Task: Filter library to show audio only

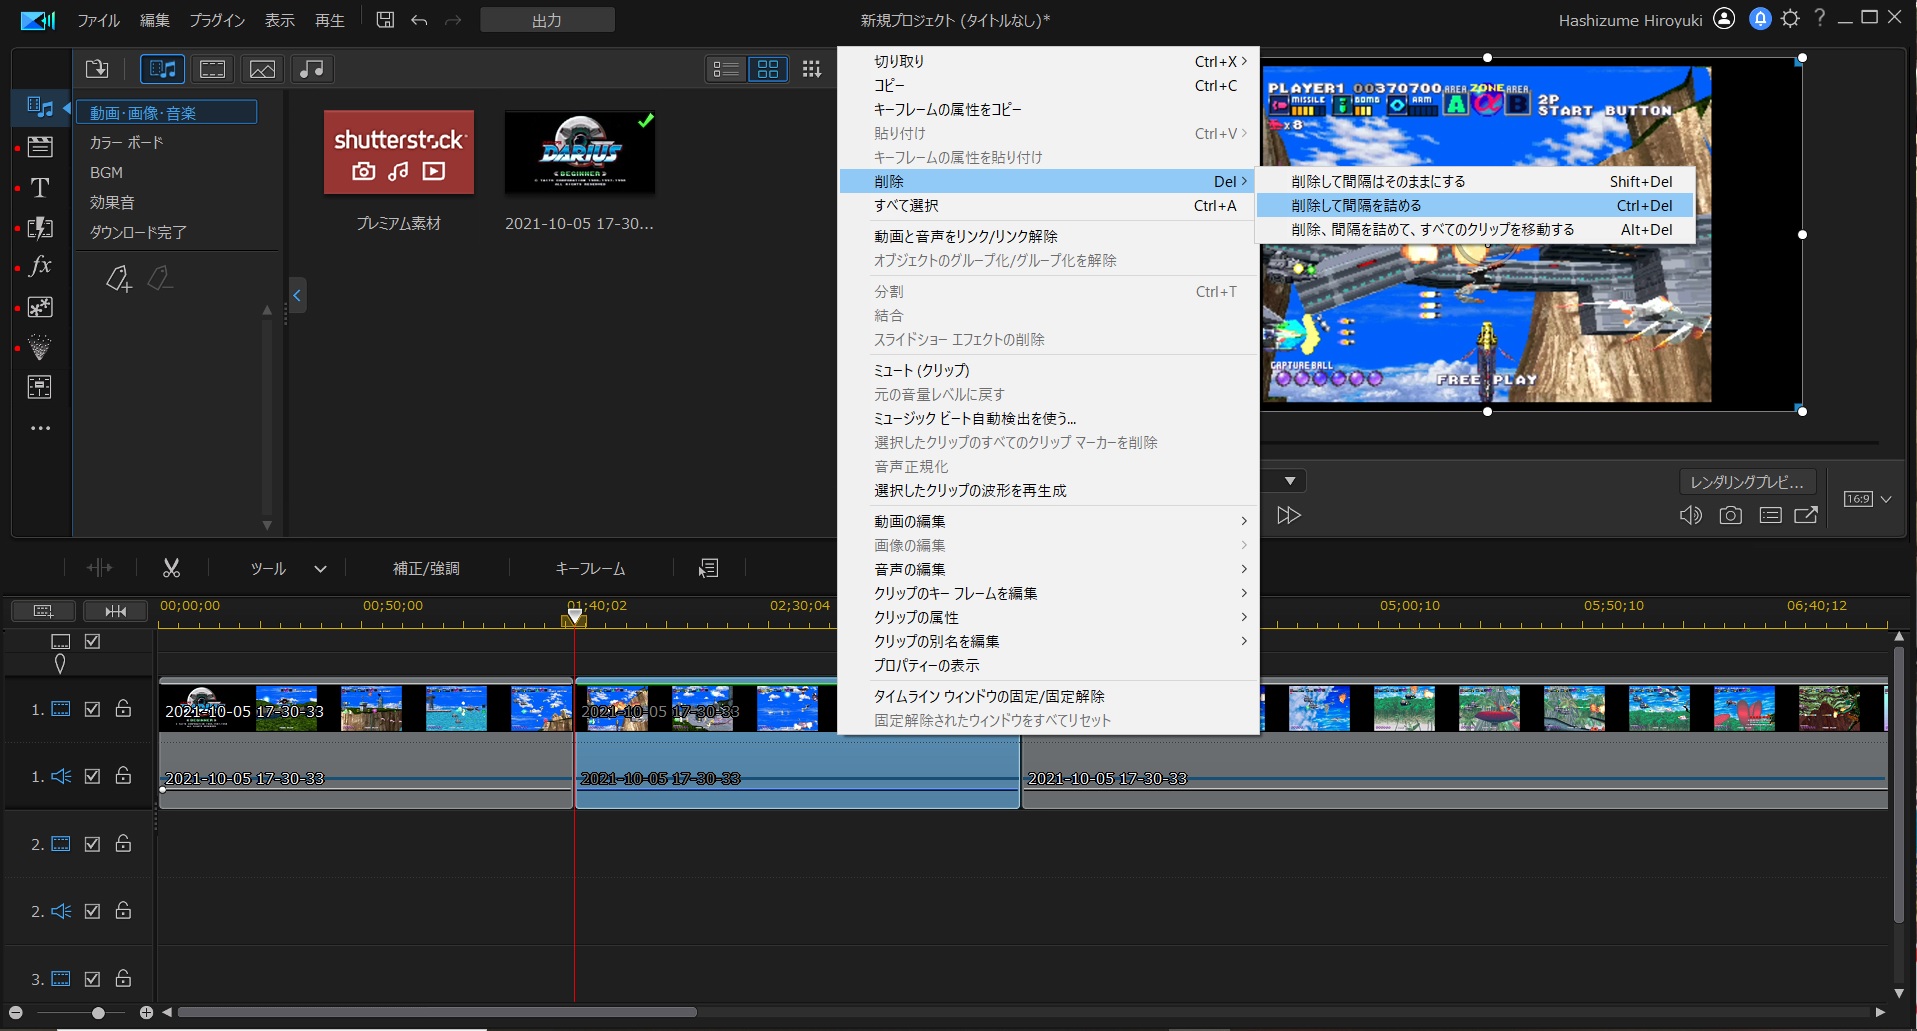Action: point(312,69)
